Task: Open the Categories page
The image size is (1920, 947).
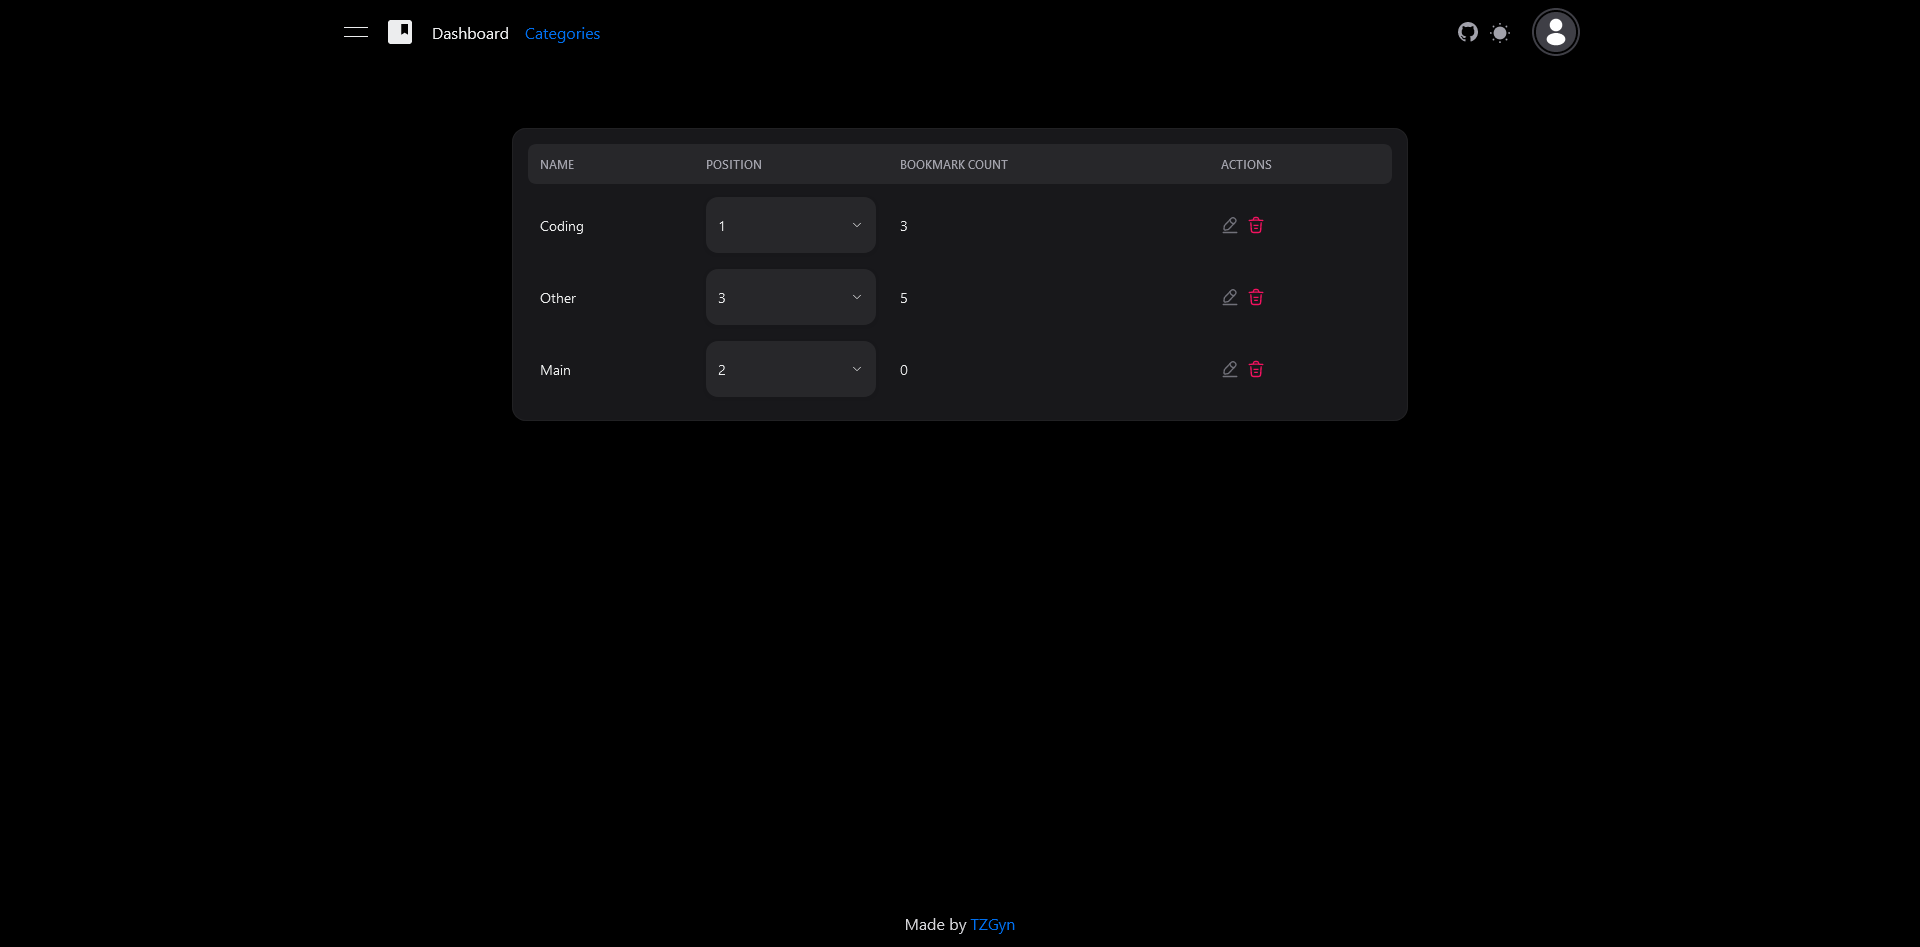Action: pyautogui.click(x=562, y=33)
